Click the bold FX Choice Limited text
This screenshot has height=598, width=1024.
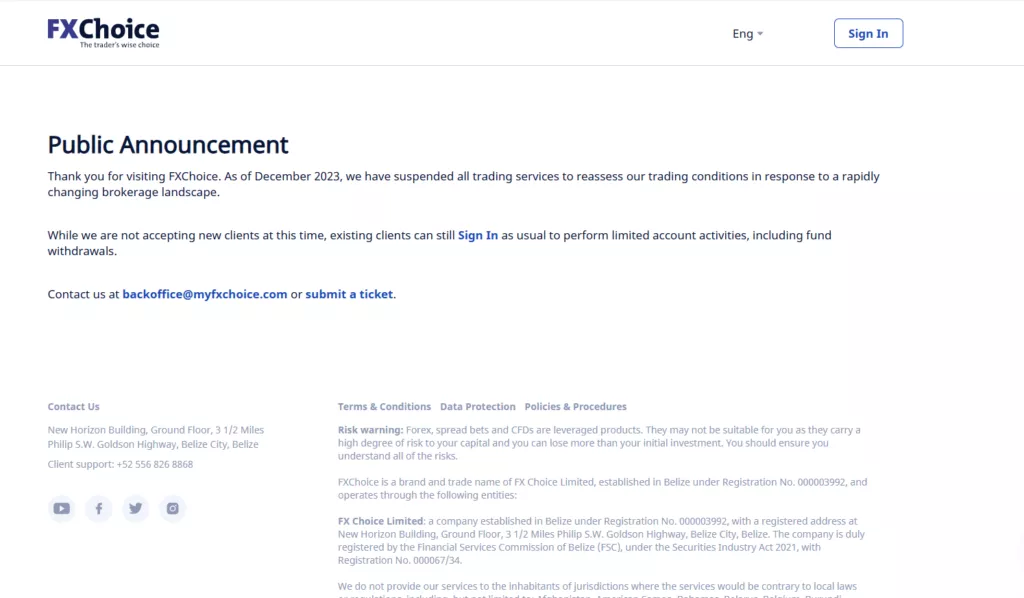(380, 521)
